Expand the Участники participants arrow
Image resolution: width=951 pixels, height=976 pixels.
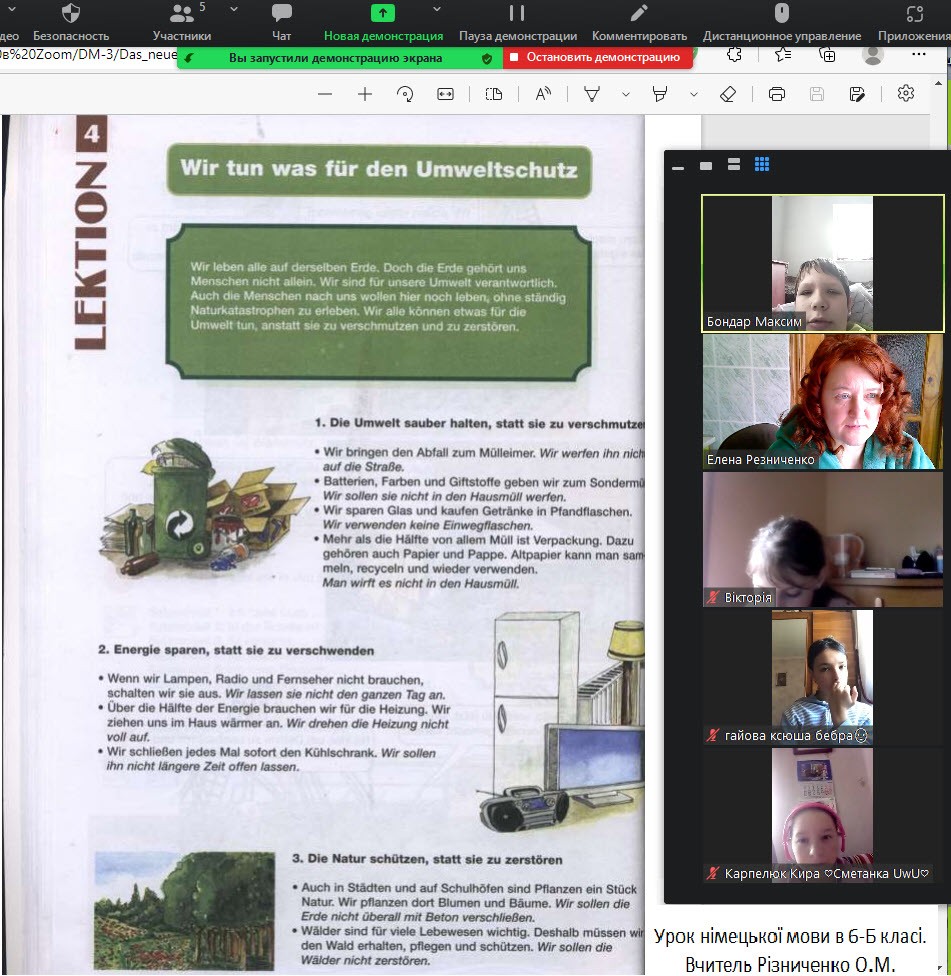[234, 10]
